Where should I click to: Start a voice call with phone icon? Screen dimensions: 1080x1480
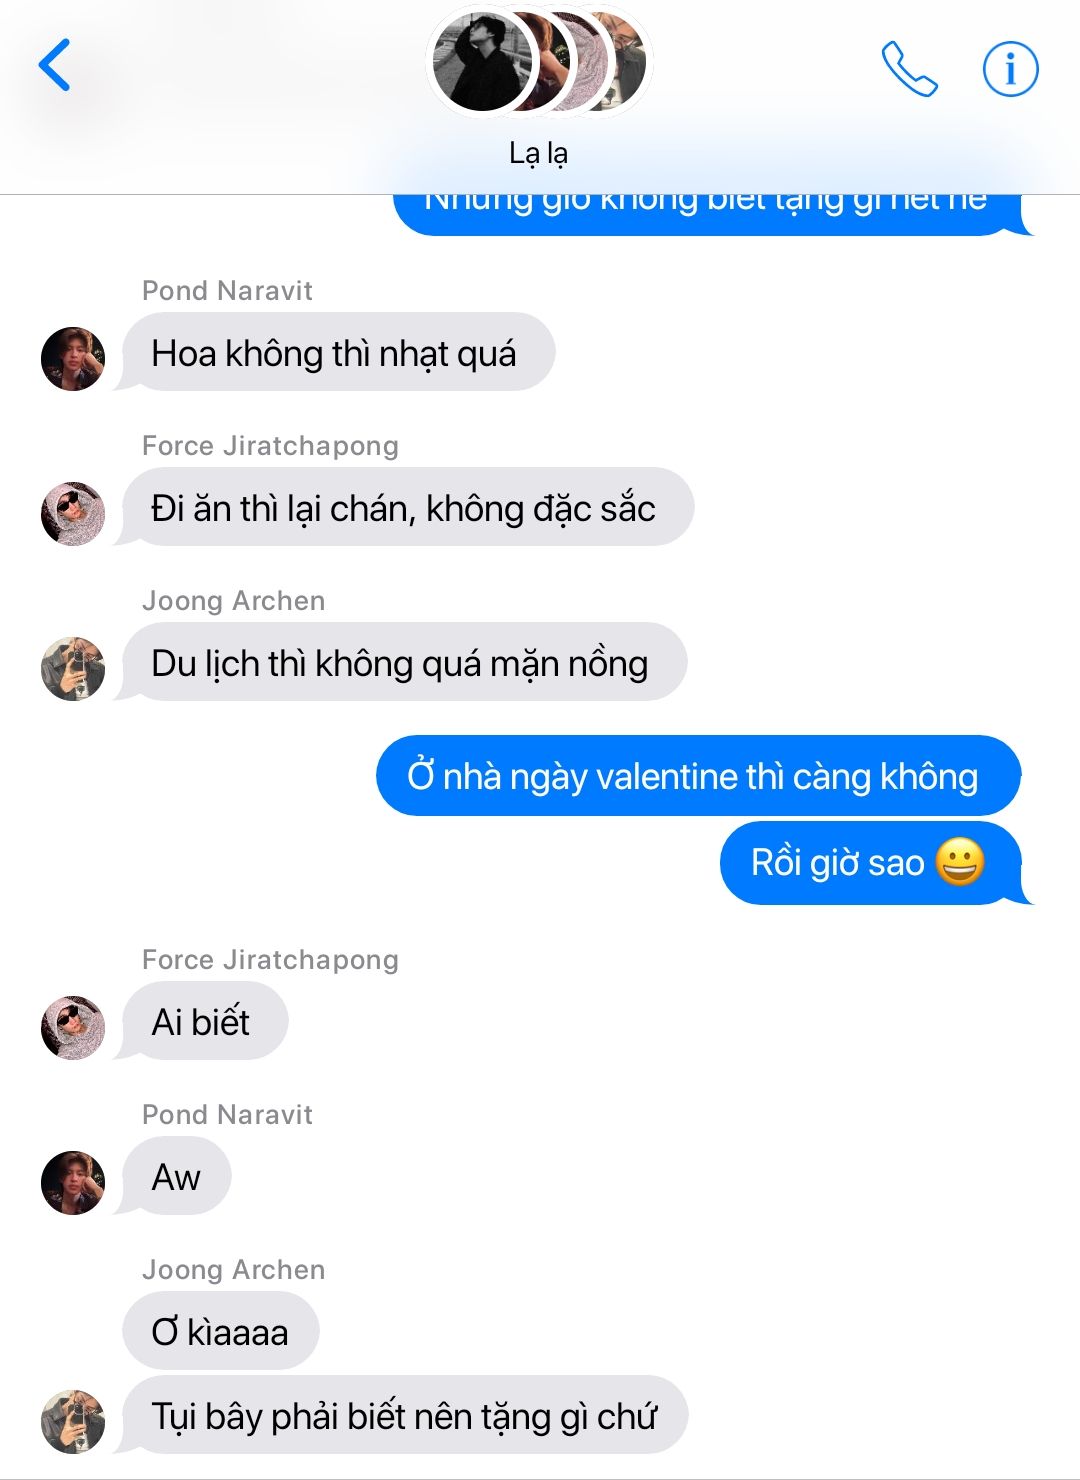pyautogui.click(x=909, y=69)
